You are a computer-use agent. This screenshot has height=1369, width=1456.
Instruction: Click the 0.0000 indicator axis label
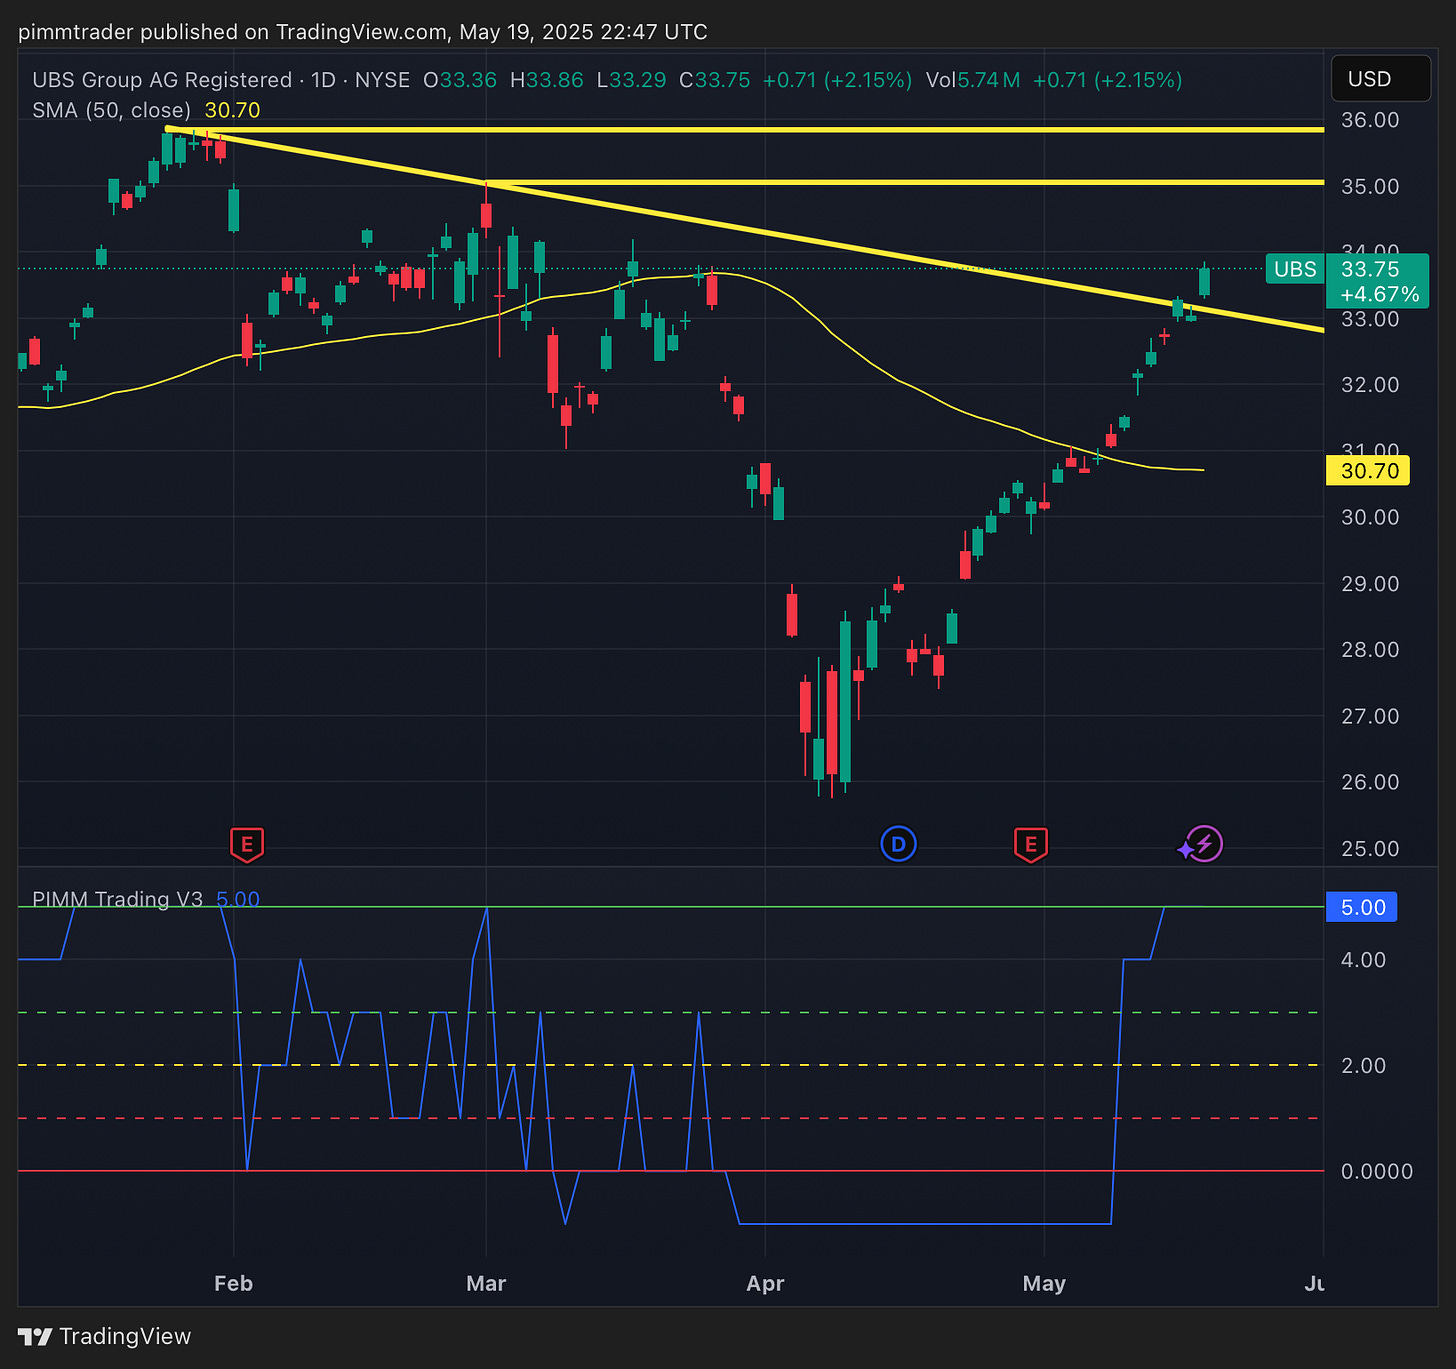(1376, 1171)
